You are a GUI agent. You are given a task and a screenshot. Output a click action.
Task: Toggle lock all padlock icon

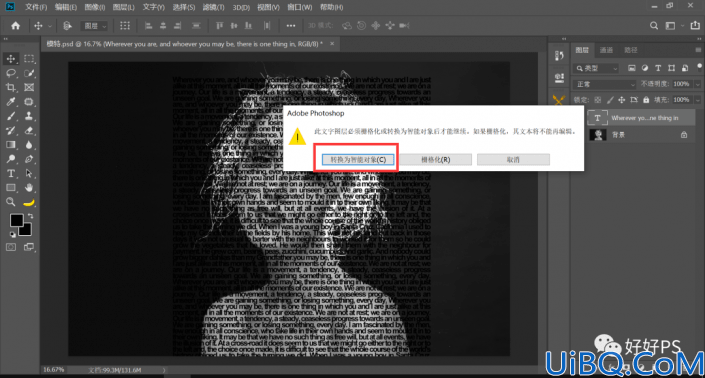point(646,100)
